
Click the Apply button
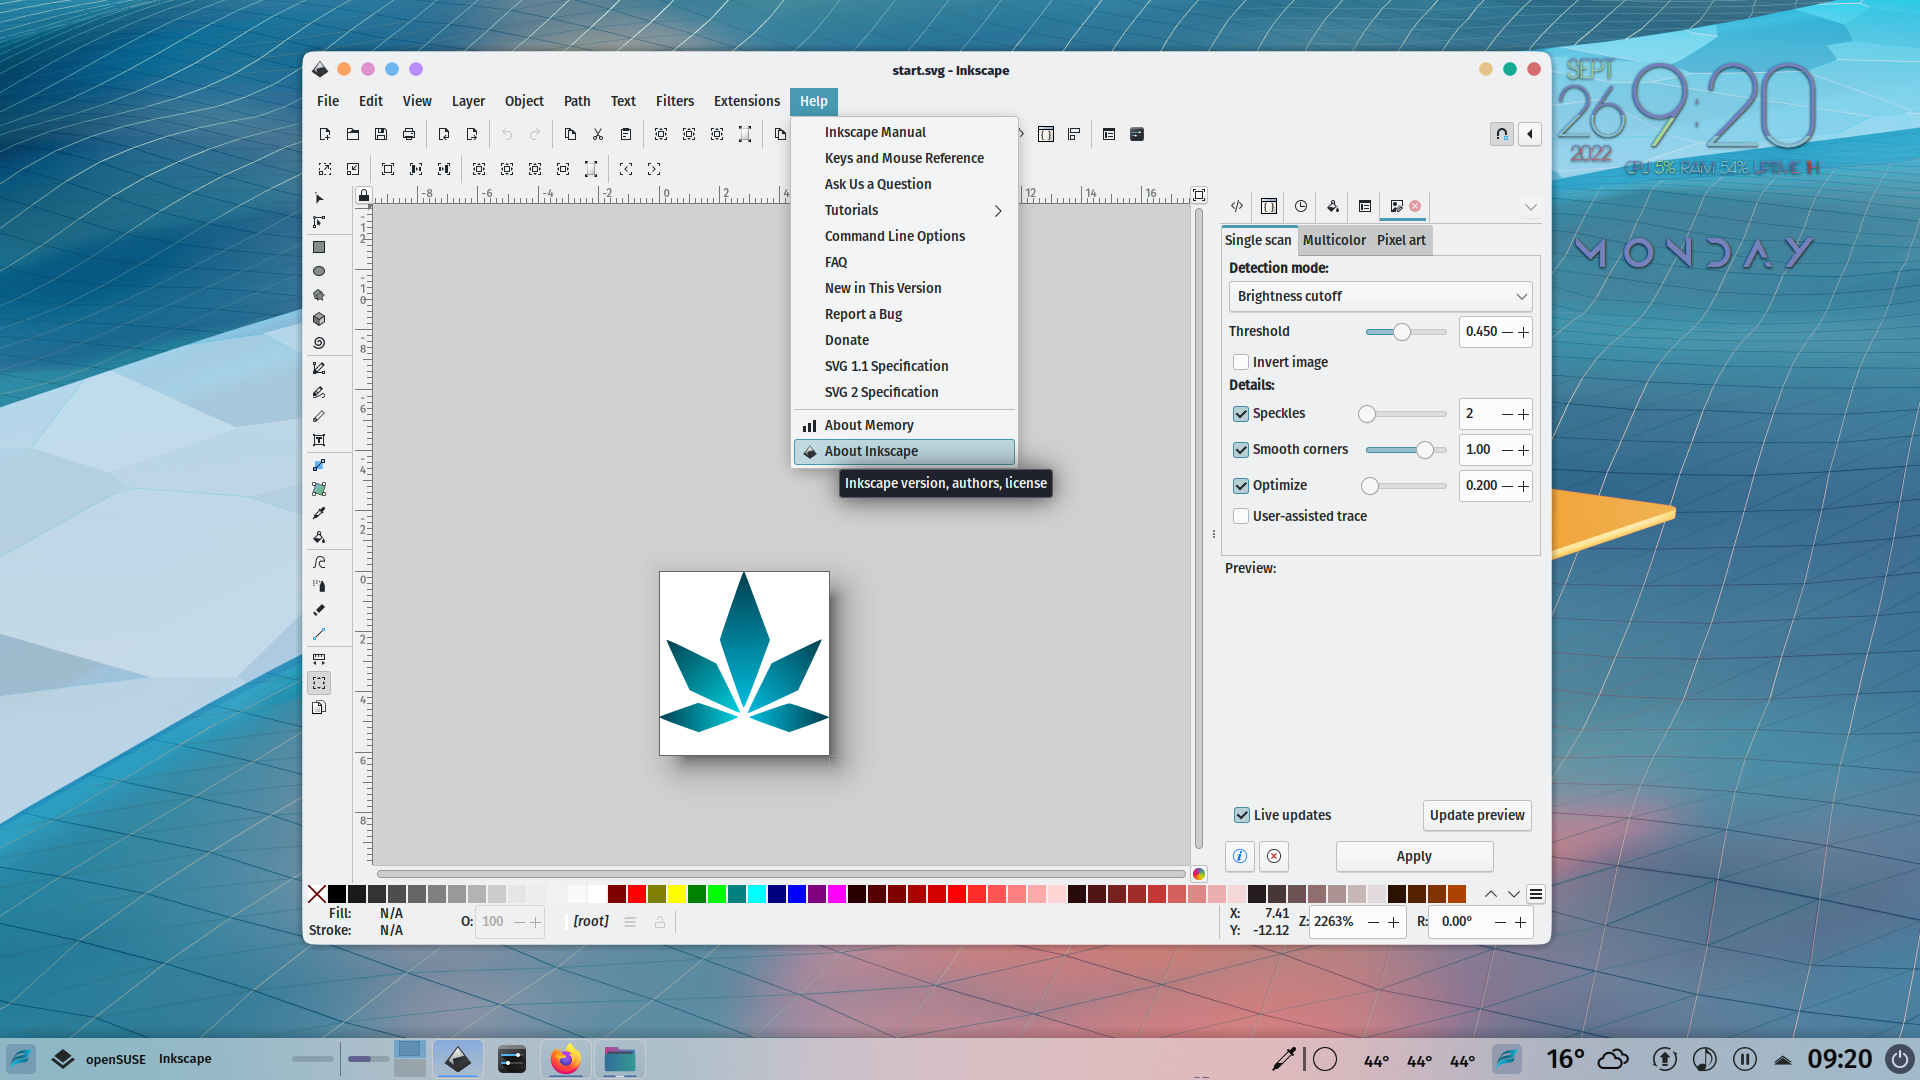(1414, 856)
